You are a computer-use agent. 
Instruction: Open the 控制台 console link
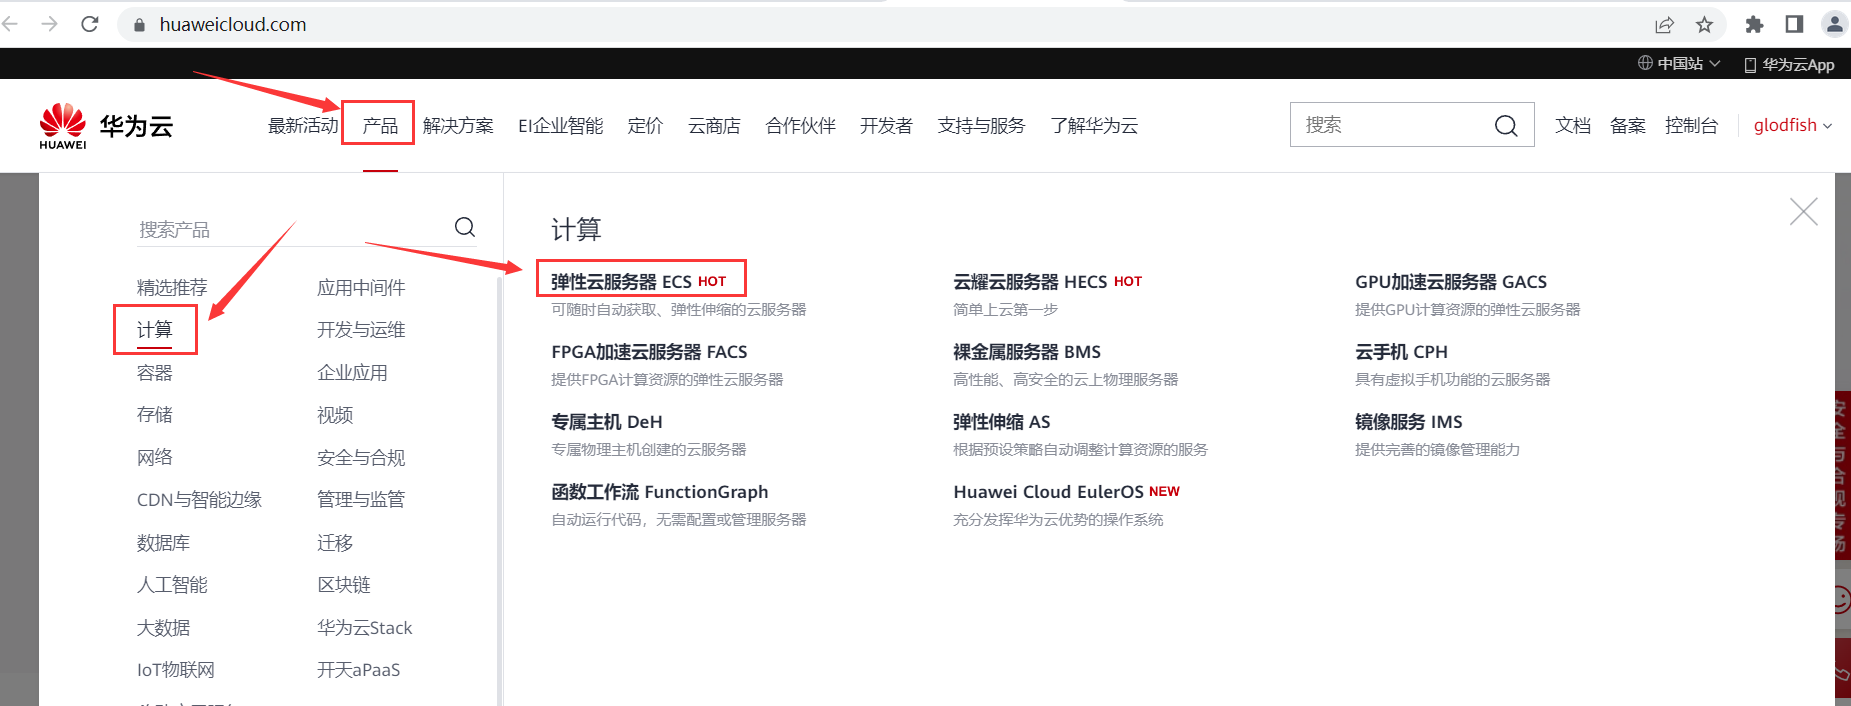(x=1691, y=125)
